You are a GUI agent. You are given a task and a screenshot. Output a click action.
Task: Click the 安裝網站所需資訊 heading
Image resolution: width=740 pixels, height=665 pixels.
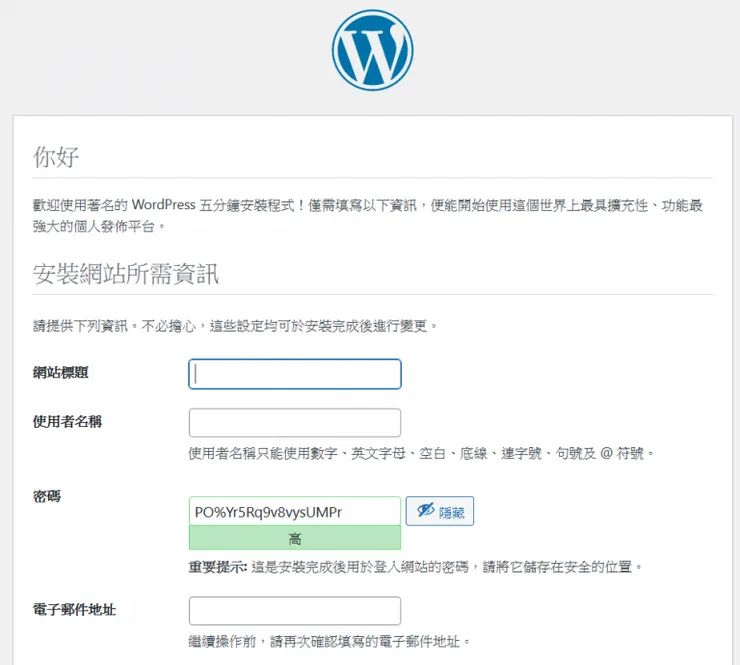(126, 274)
